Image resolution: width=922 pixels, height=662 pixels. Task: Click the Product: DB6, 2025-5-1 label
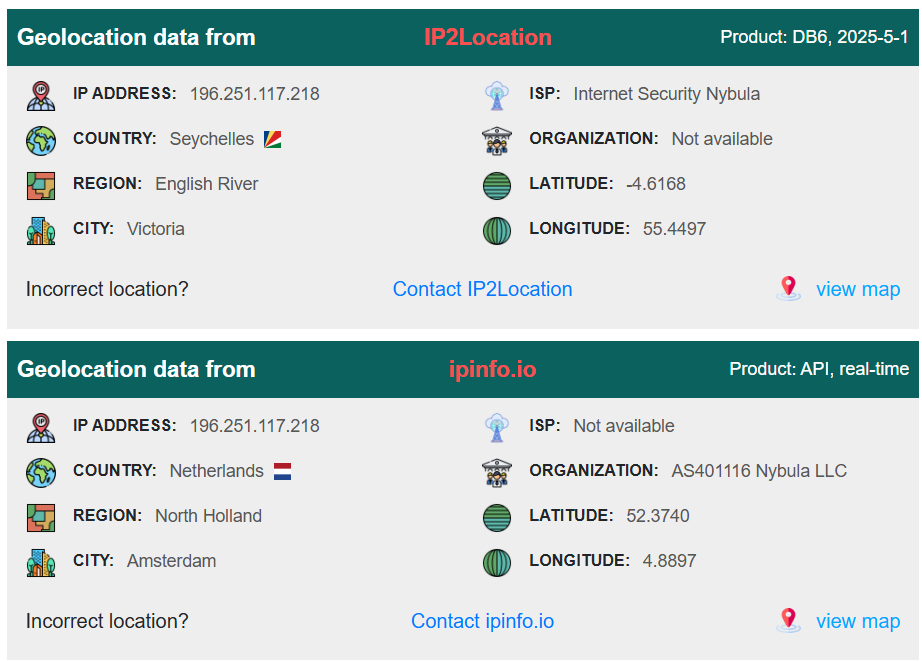814,37
